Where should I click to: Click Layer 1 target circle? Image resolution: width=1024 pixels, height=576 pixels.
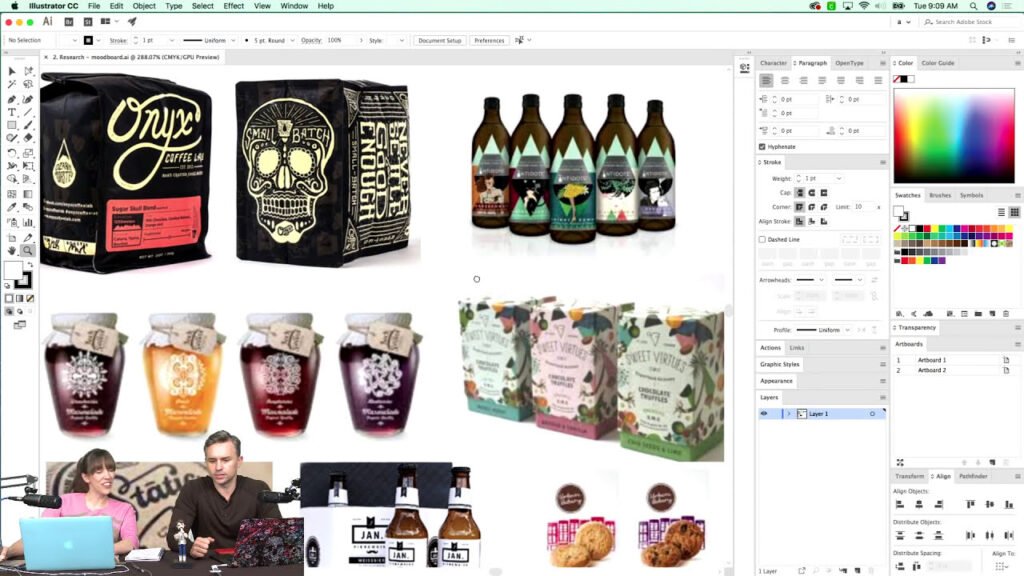click(x=872, y=413)
